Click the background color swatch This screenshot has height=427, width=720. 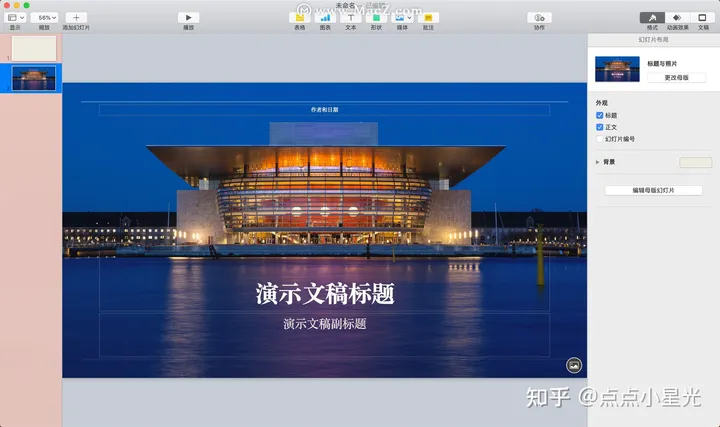pyautogui.click(x=696, y=162)
